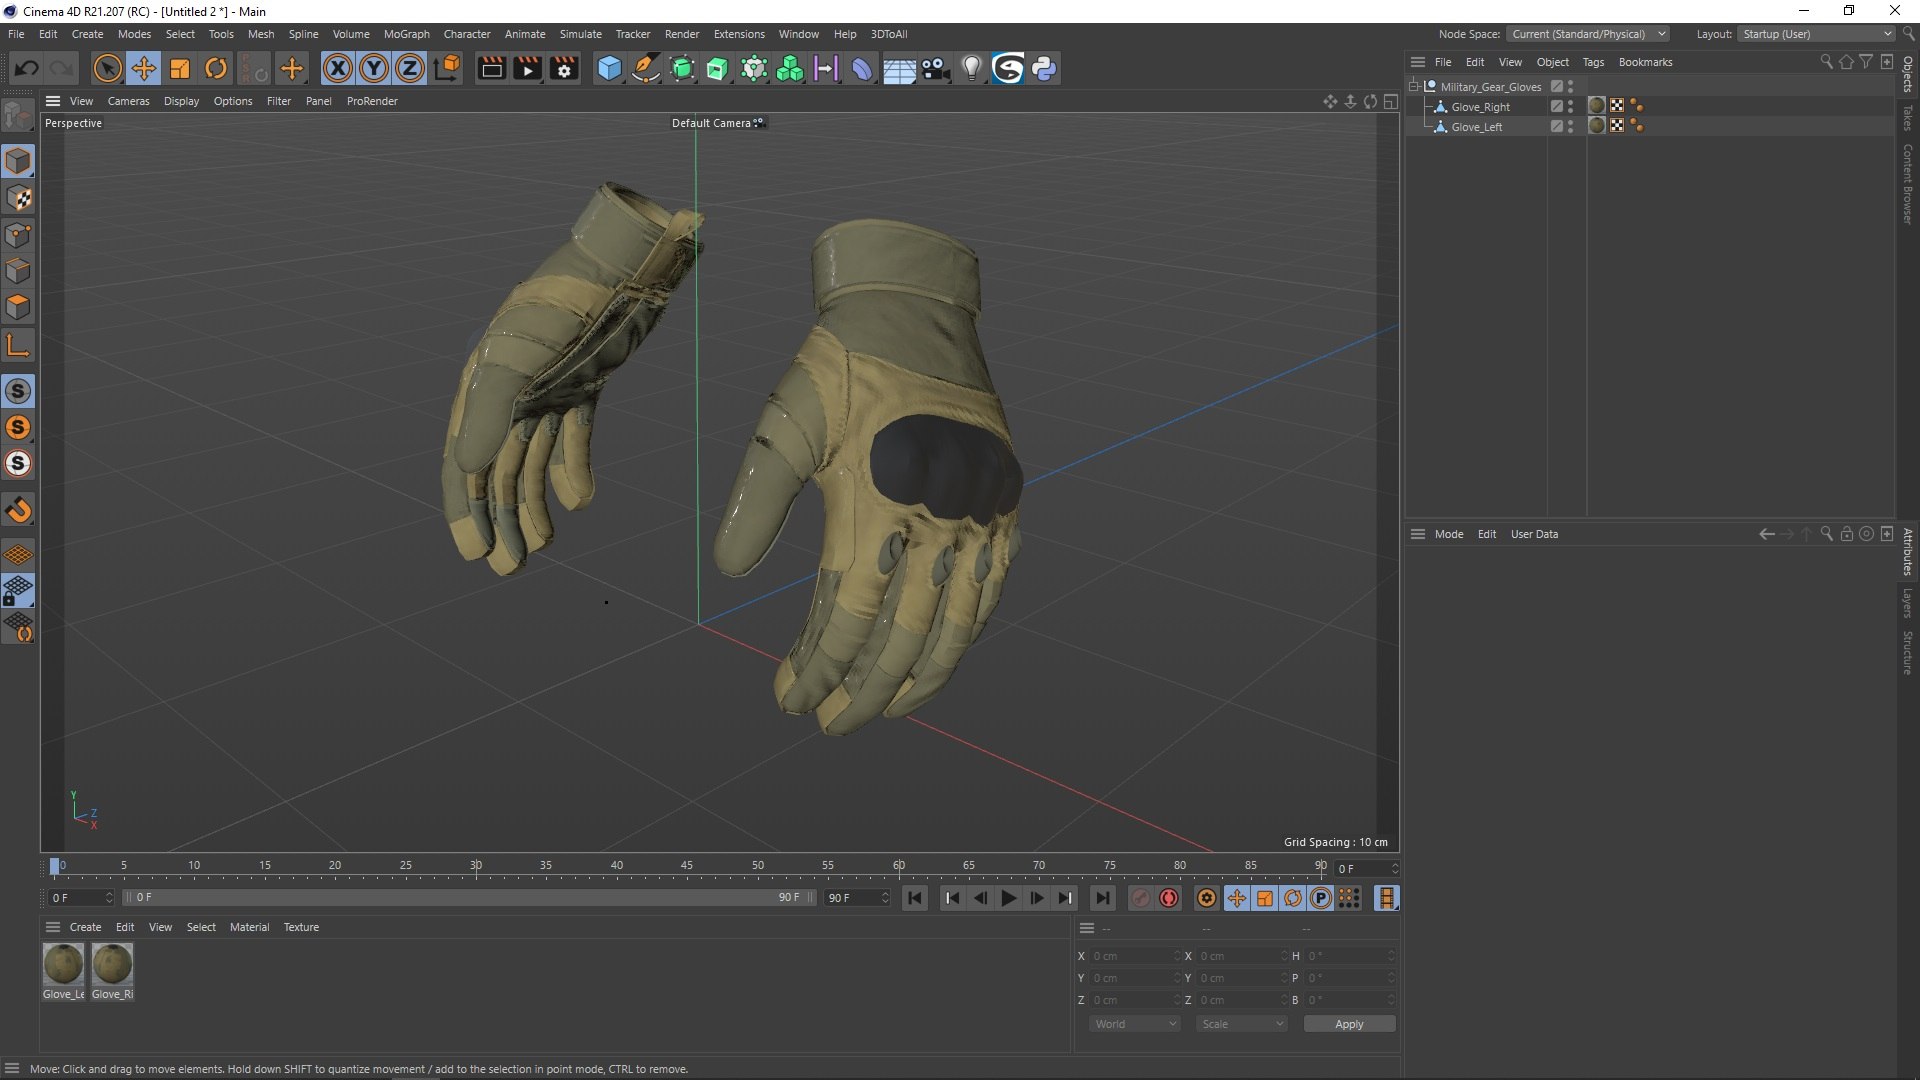Click Render View icon
This screenshot has width=1920, height=1080.
coord(491,68)
